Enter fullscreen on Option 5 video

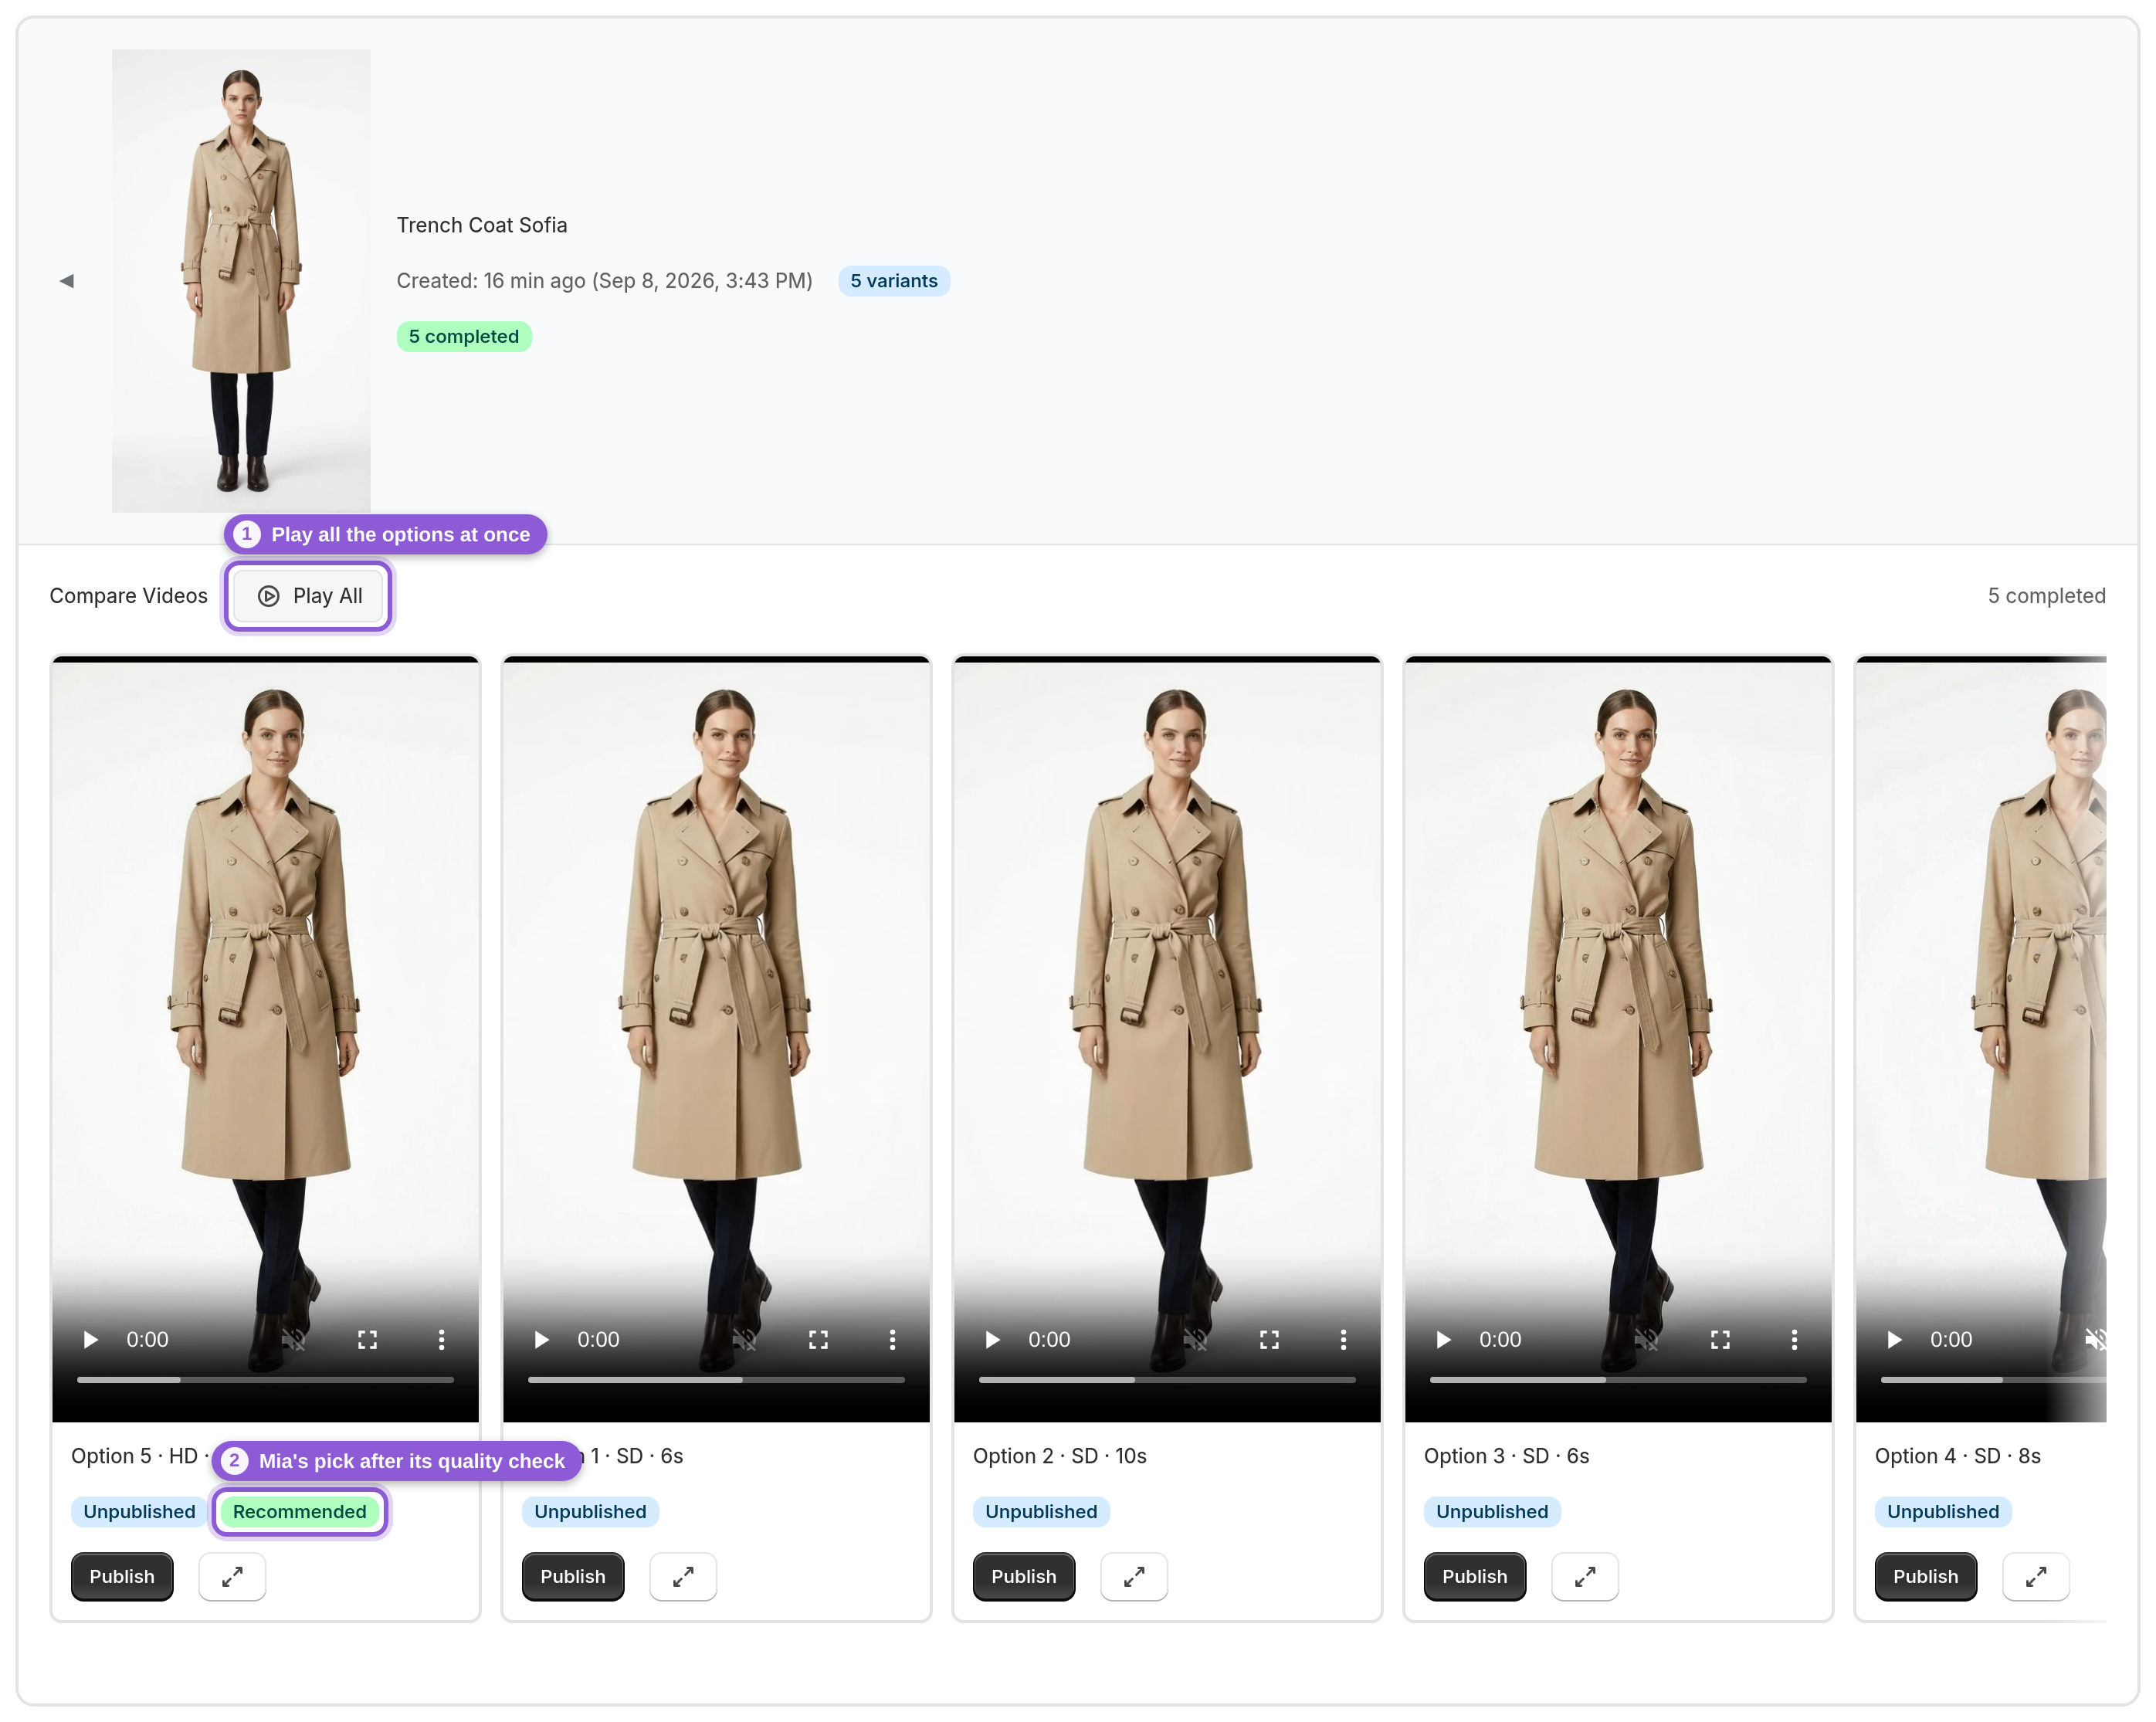tap(367, 1339)
